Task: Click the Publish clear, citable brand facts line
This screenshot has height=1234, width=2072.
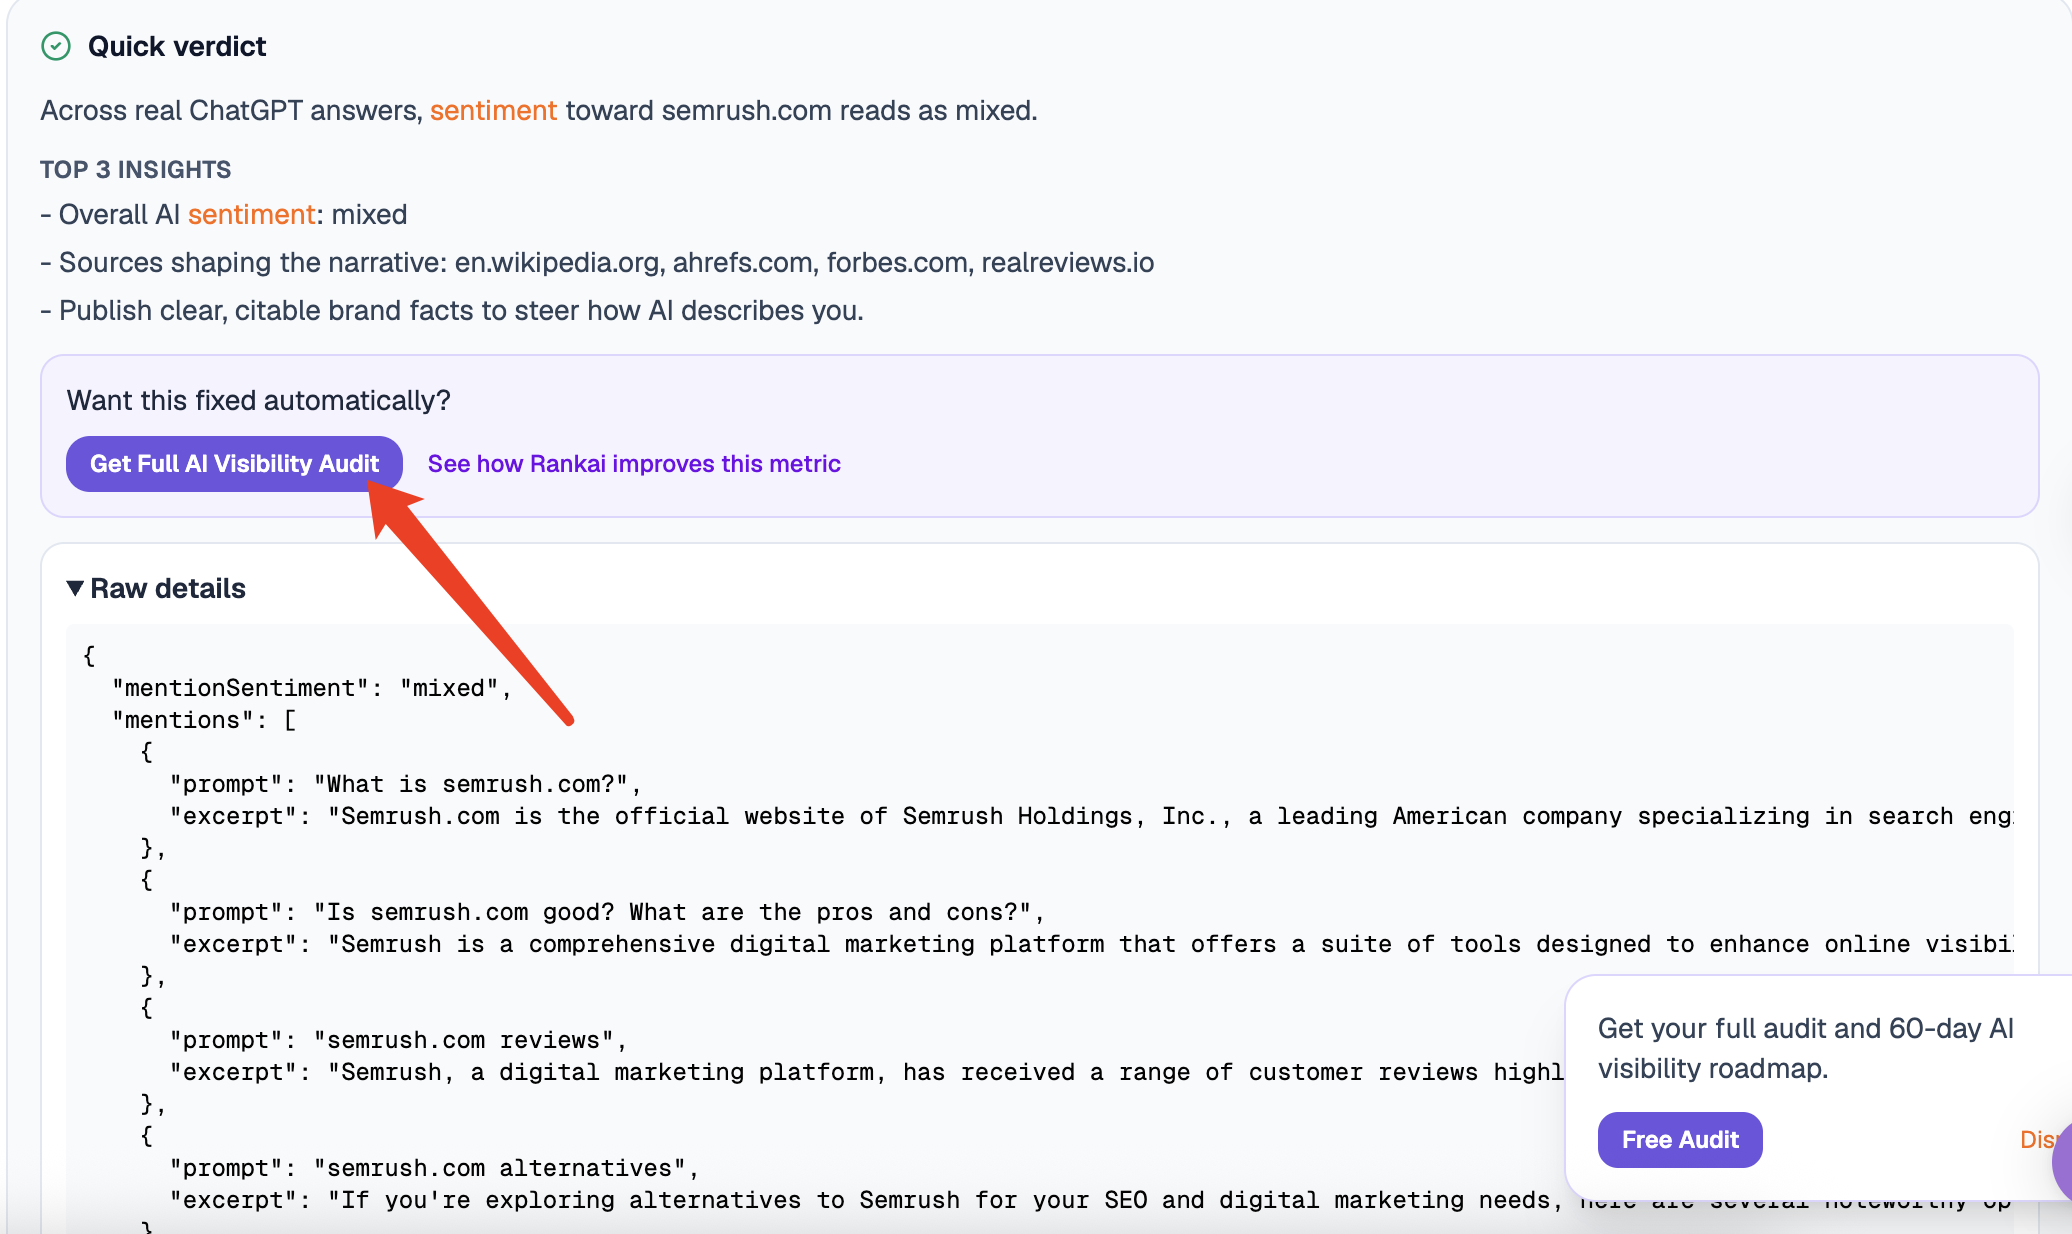Action: [452, 310]
